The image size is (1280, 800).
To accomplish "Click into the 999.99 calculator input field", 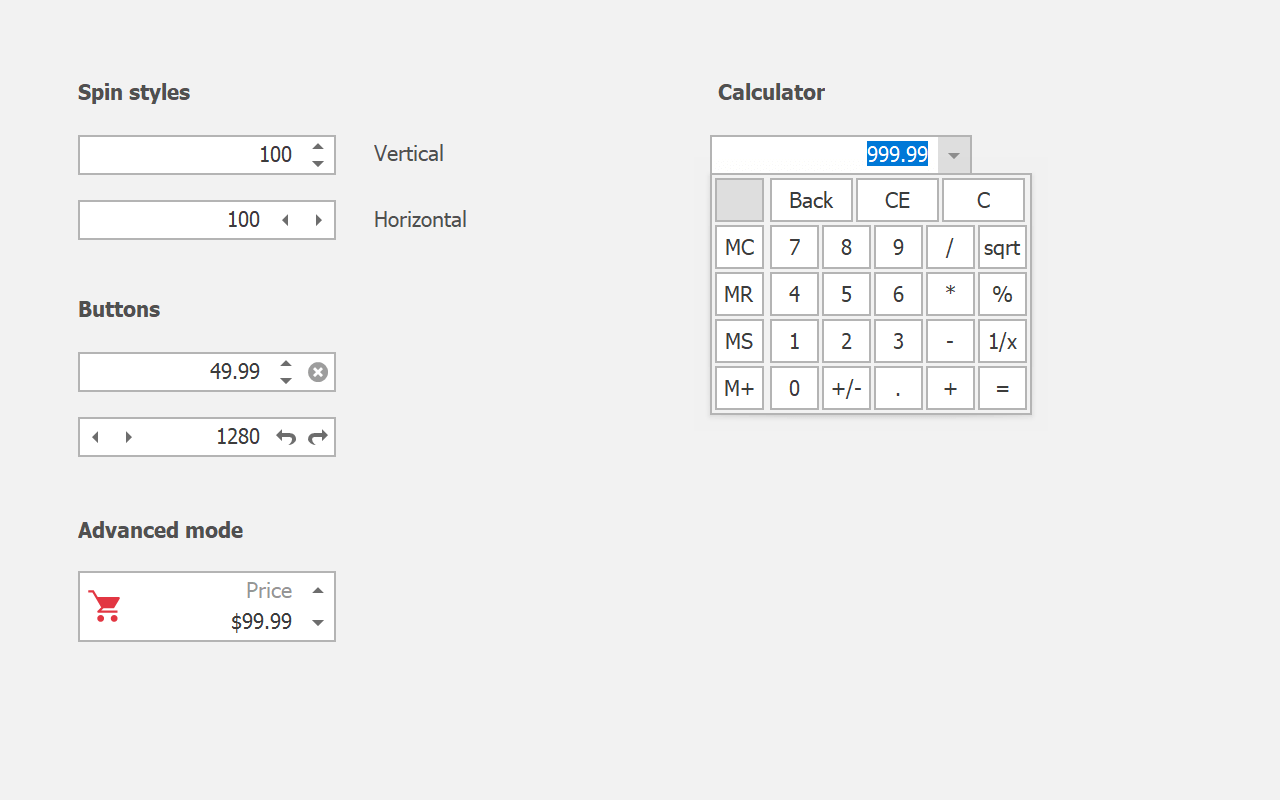I will (x=790, y=155).
